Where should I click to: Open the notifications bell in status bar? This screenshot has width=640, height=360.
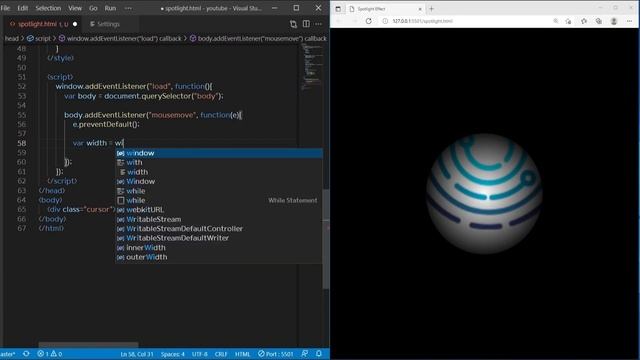pyautogui.click(x=319, y=354)
